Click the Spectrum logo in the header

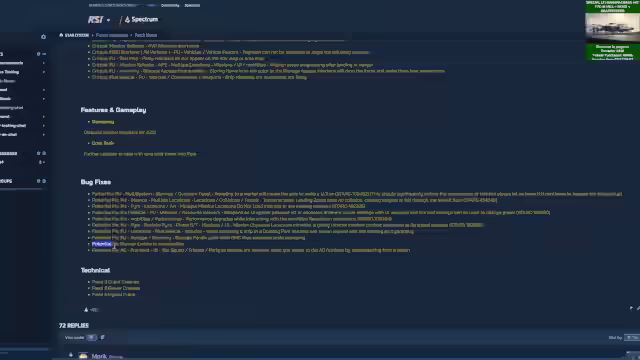141,20
